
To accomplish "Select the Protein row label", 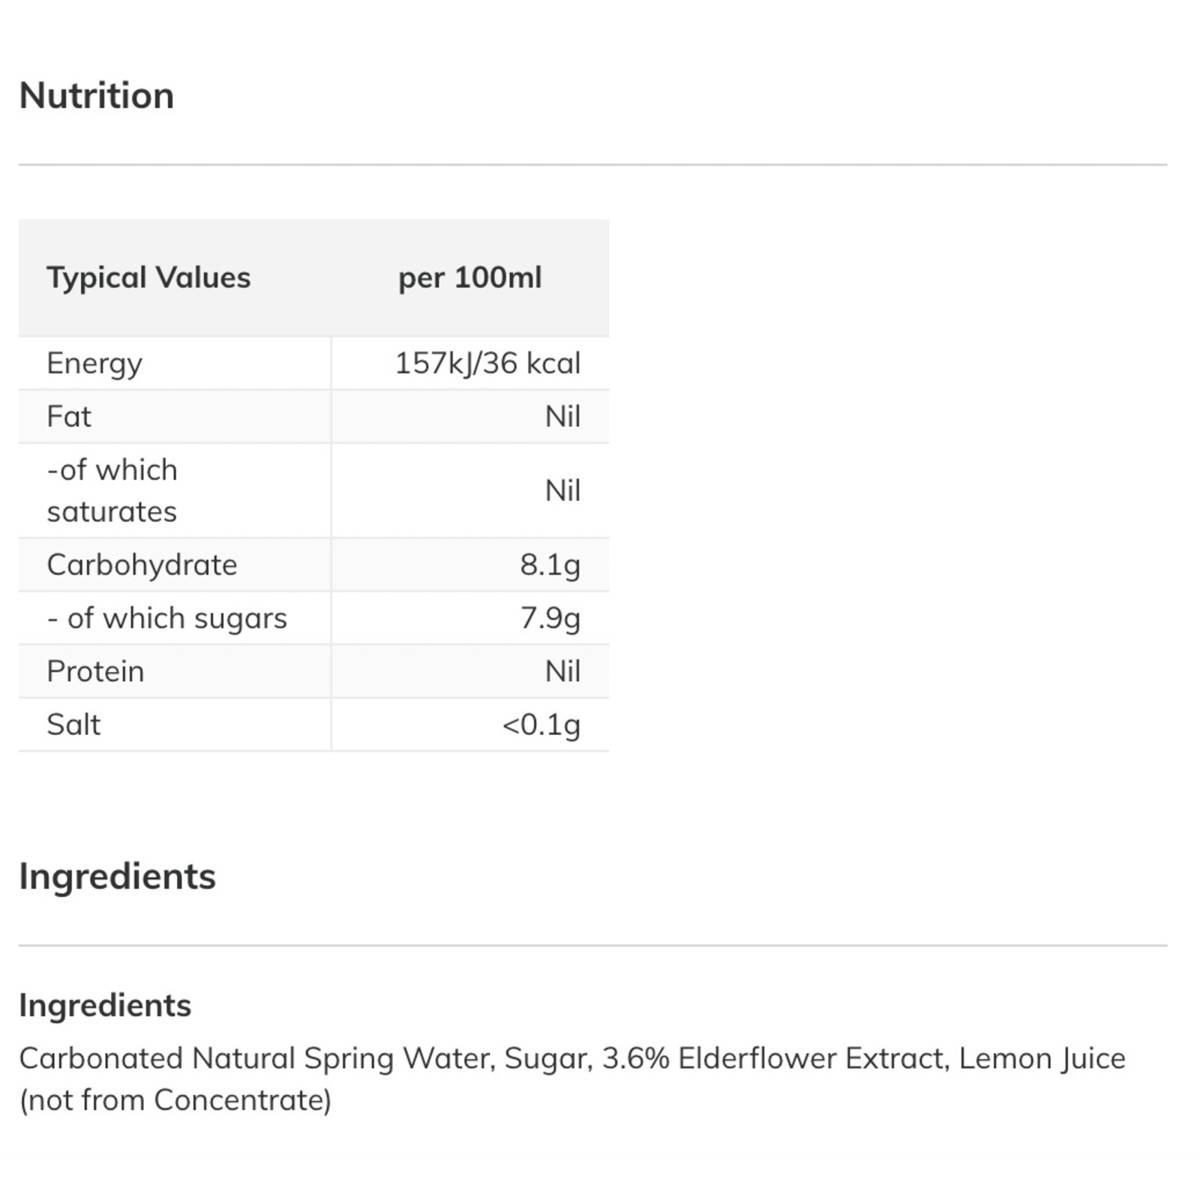I will pos(95,671).
